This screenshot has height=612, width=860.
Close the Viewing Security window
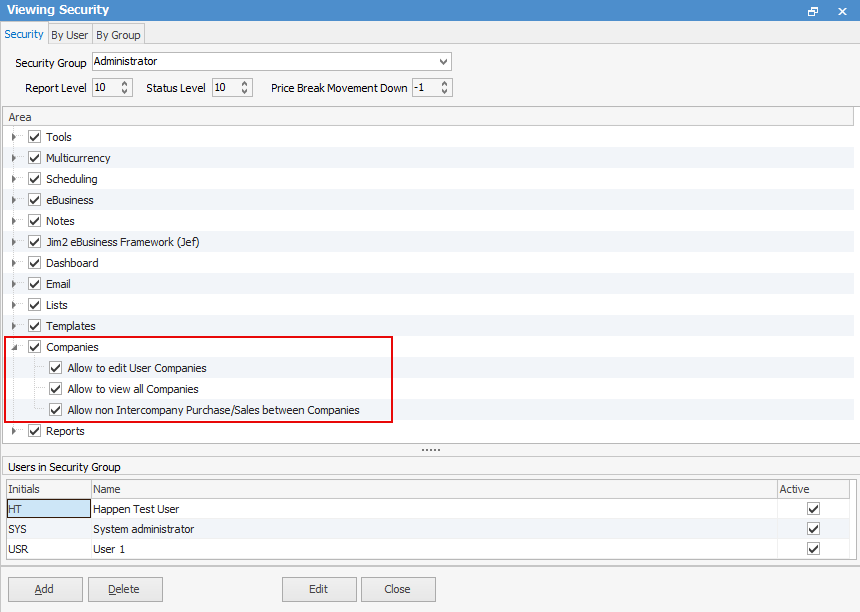842,11
